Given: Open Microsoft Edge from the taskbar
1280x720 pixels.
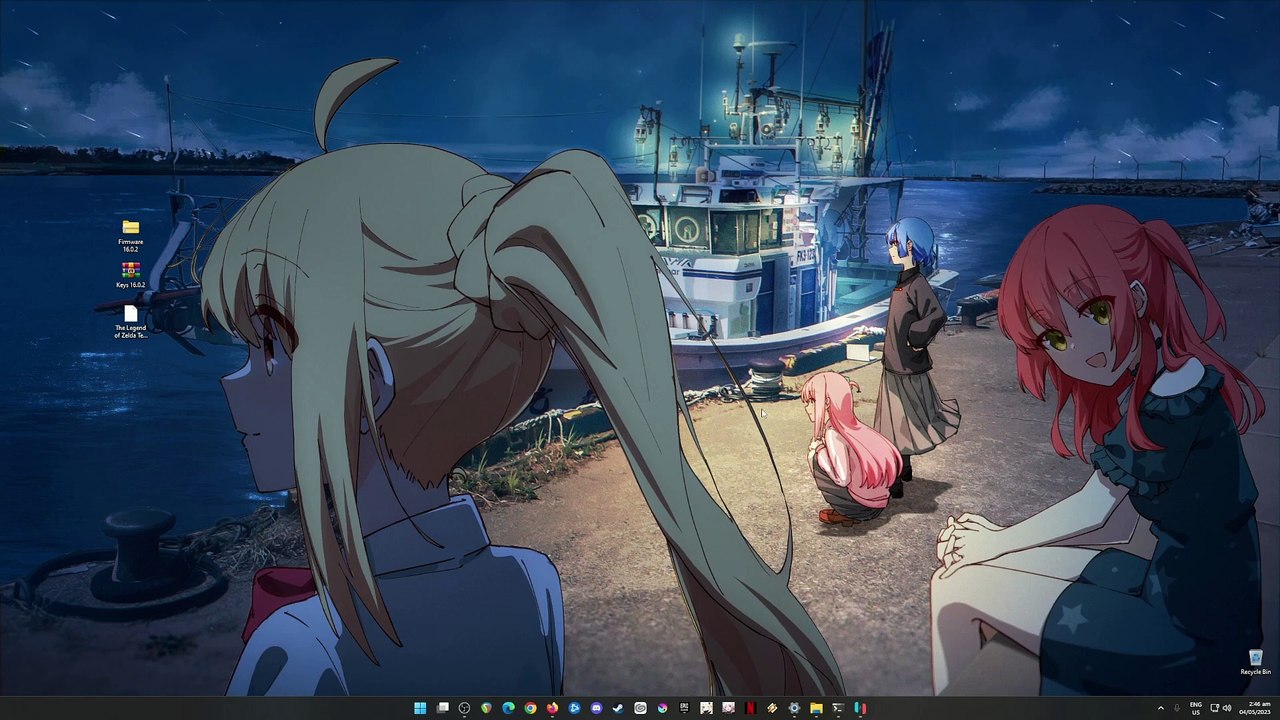Looking at the screenshot, I should click(509, 708).
